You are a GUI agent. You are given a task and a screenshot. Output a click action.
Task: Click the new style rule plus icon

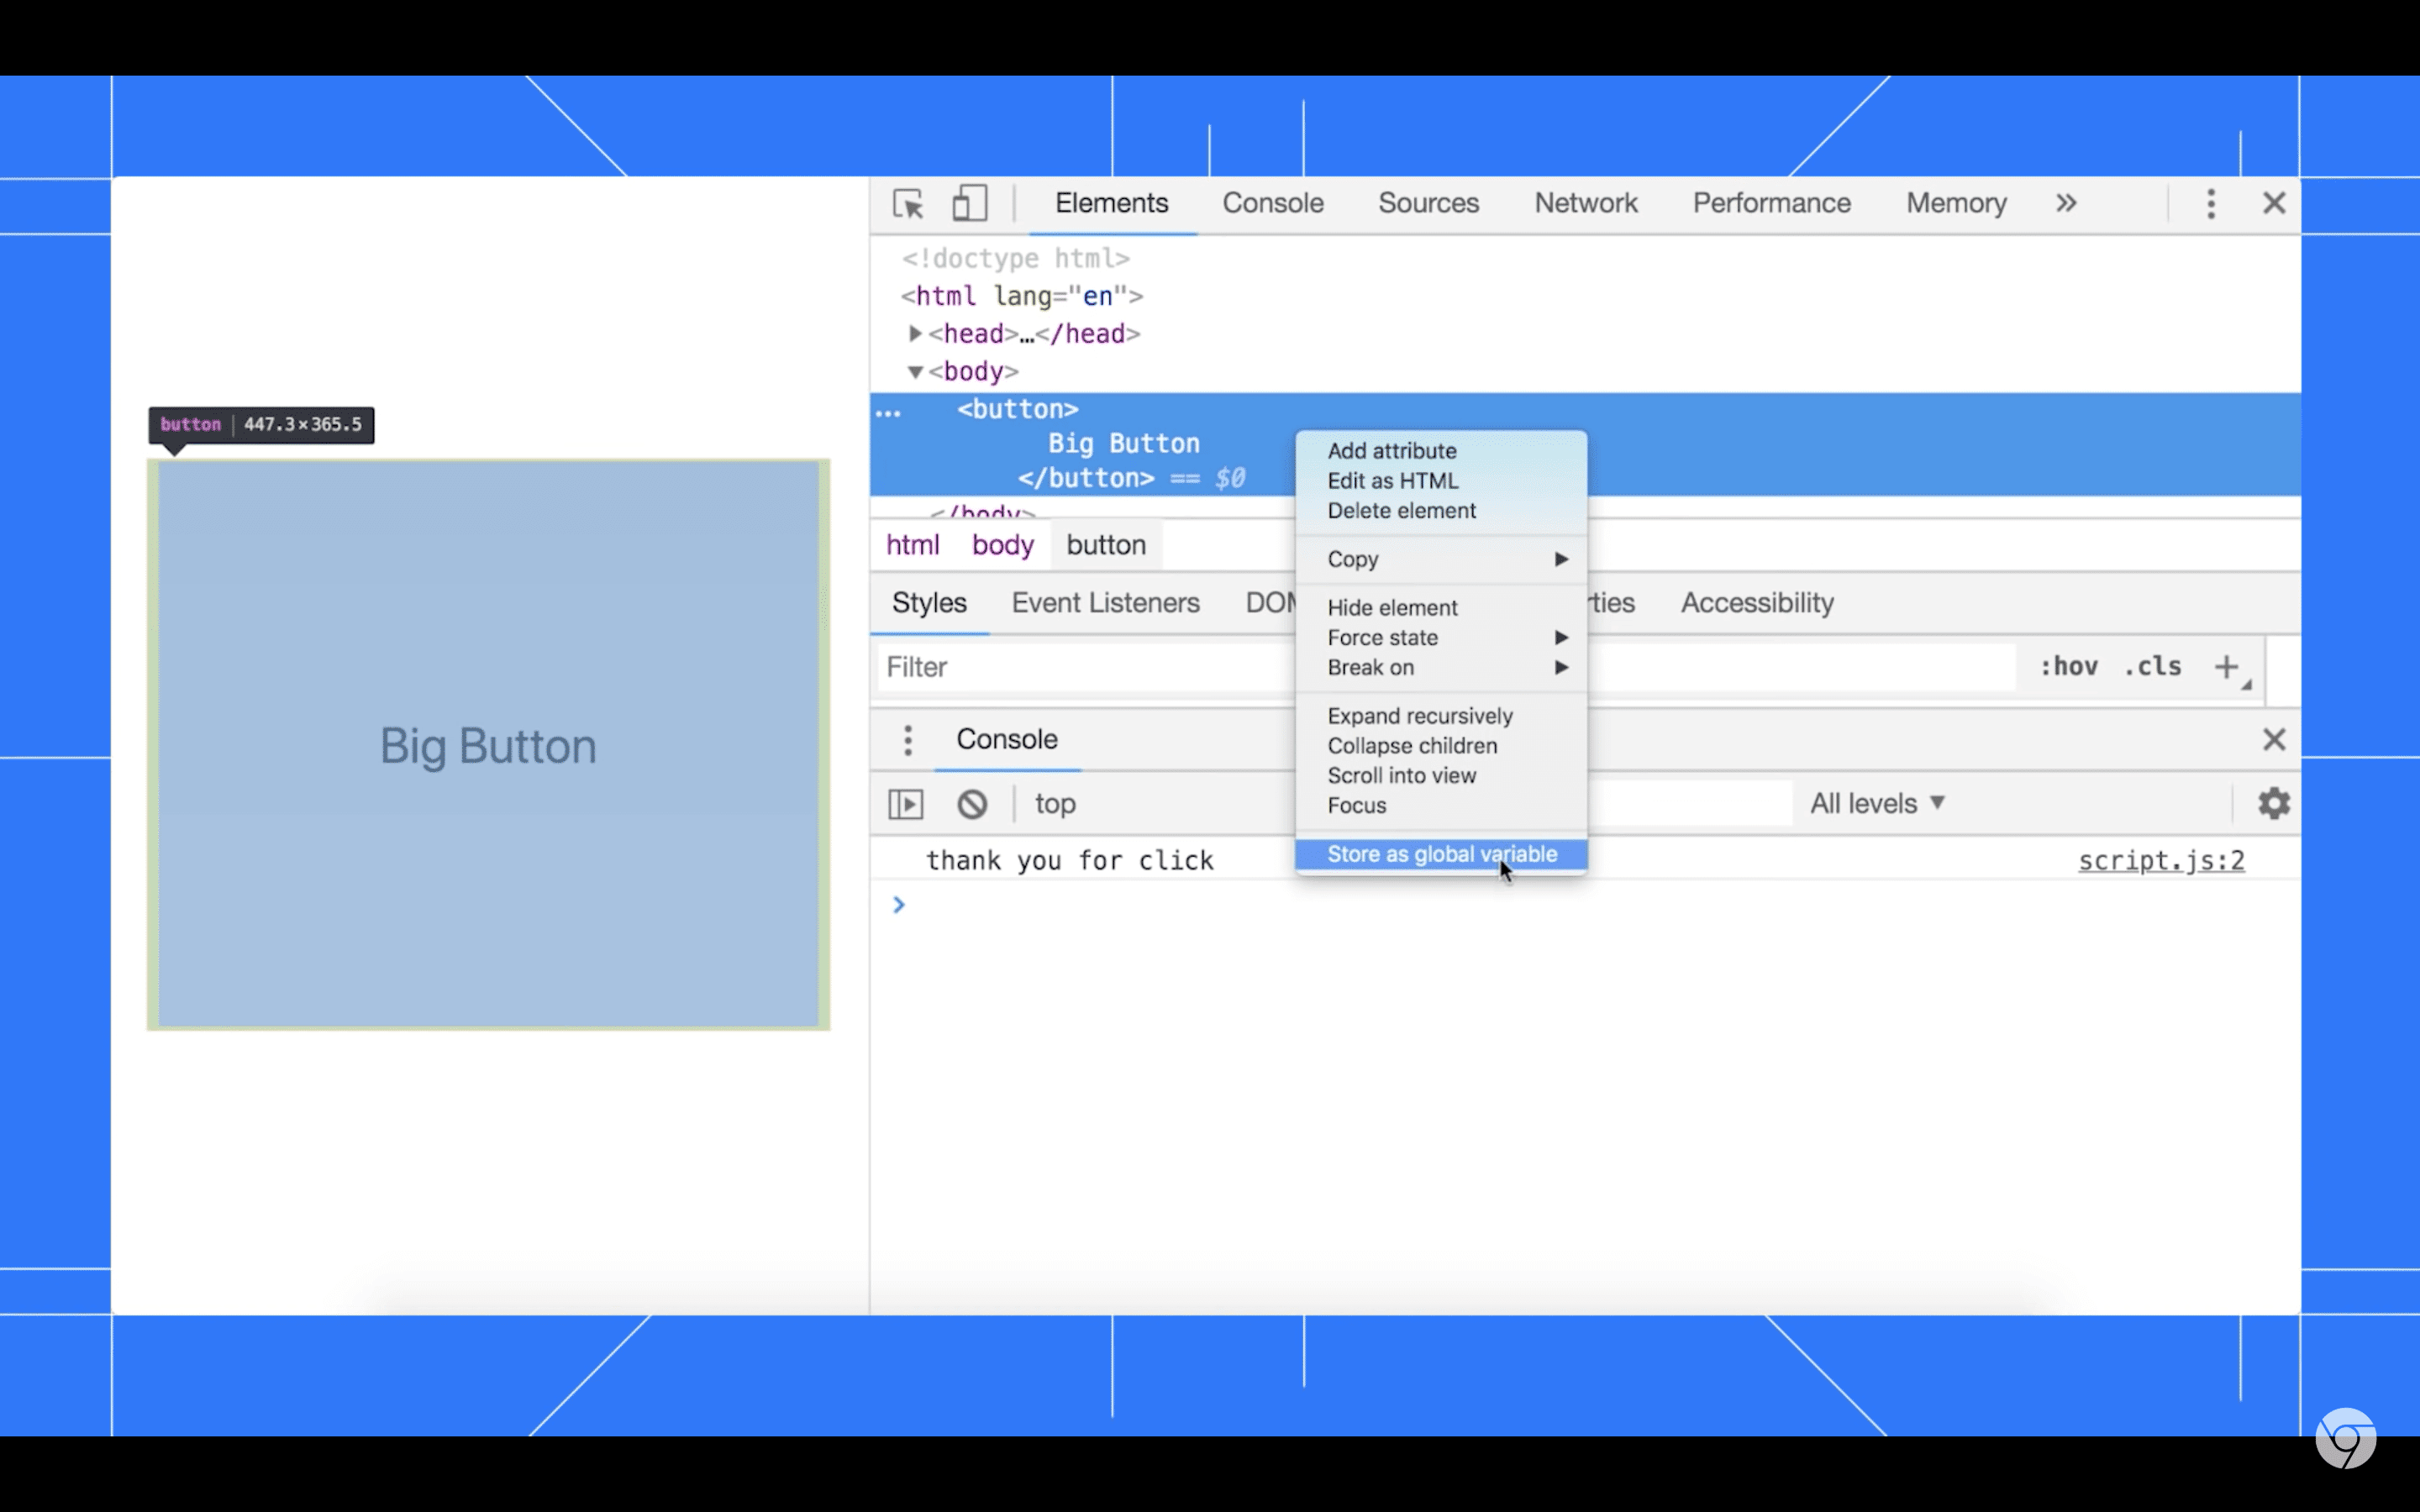tap(2227, 667)
